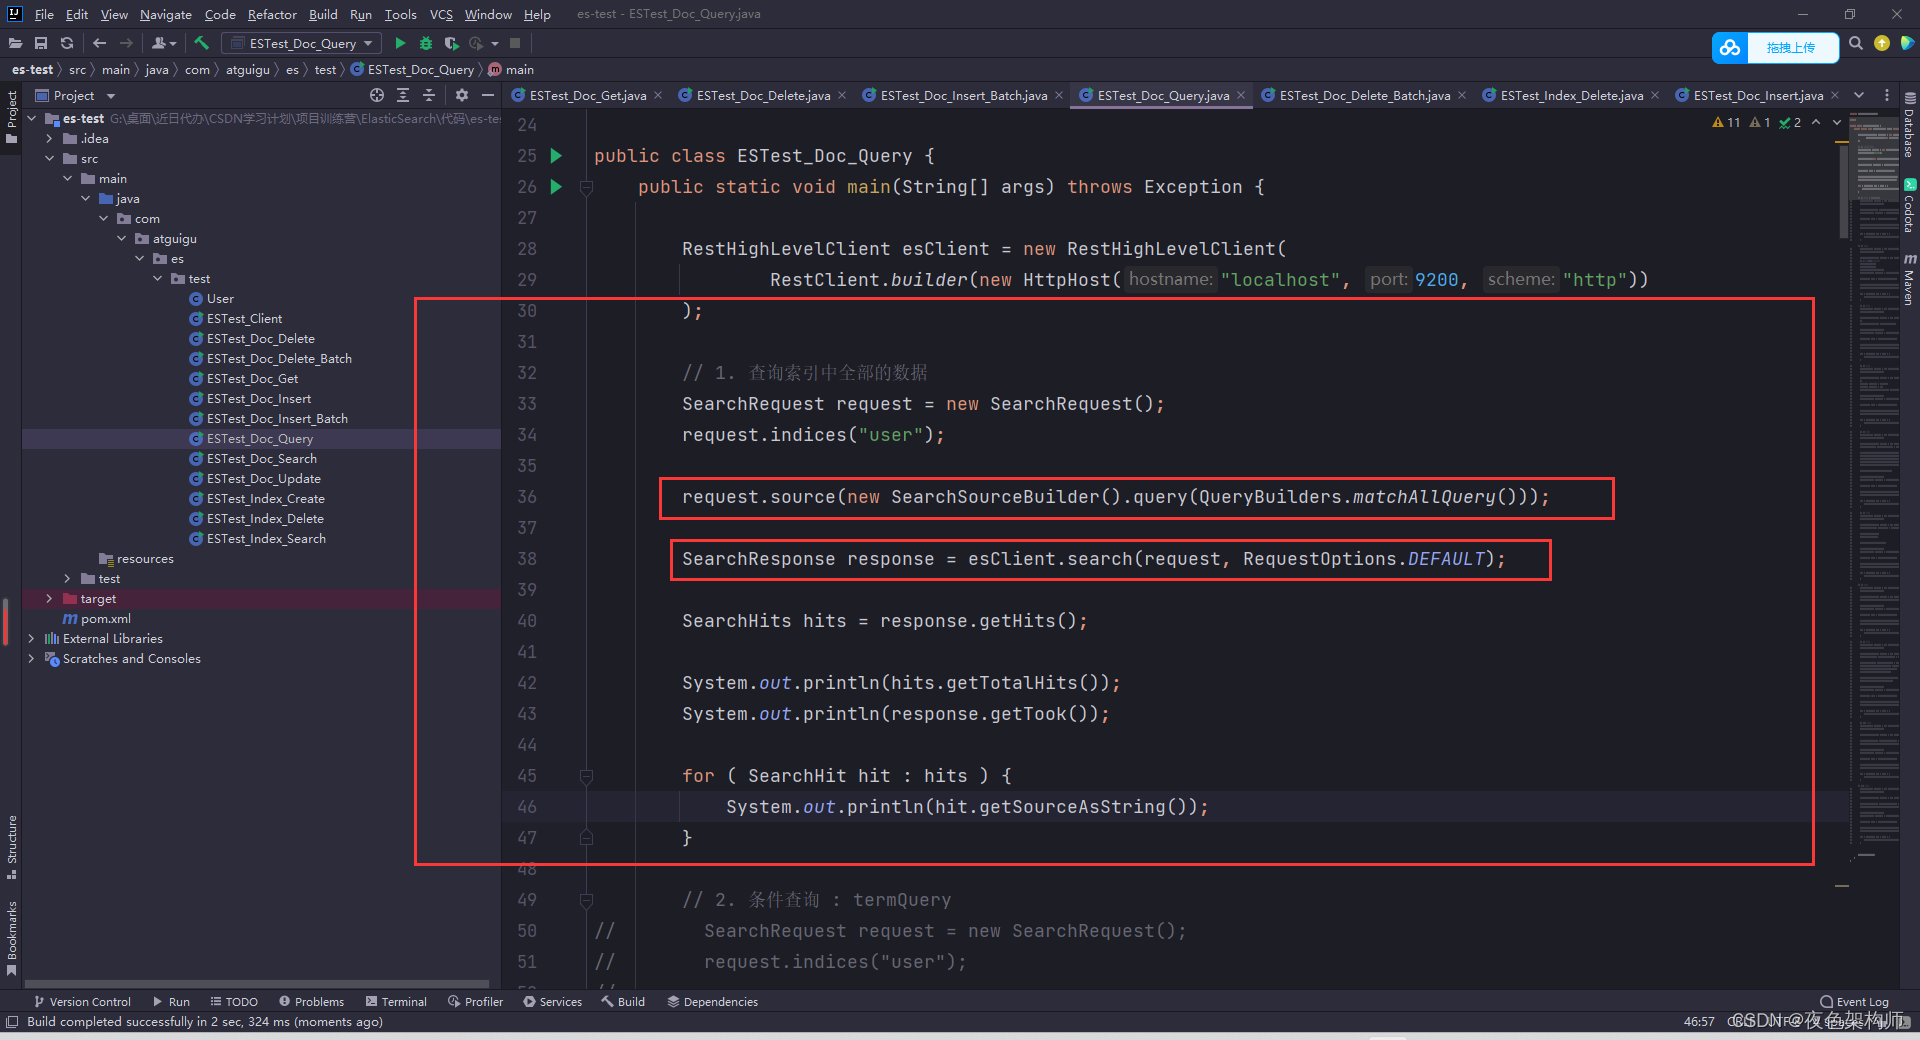The width and height of the screenshot is (1920, 1040).
Task: Click run gutter icon beside main line 26
Action: click(x=556, y=187)
